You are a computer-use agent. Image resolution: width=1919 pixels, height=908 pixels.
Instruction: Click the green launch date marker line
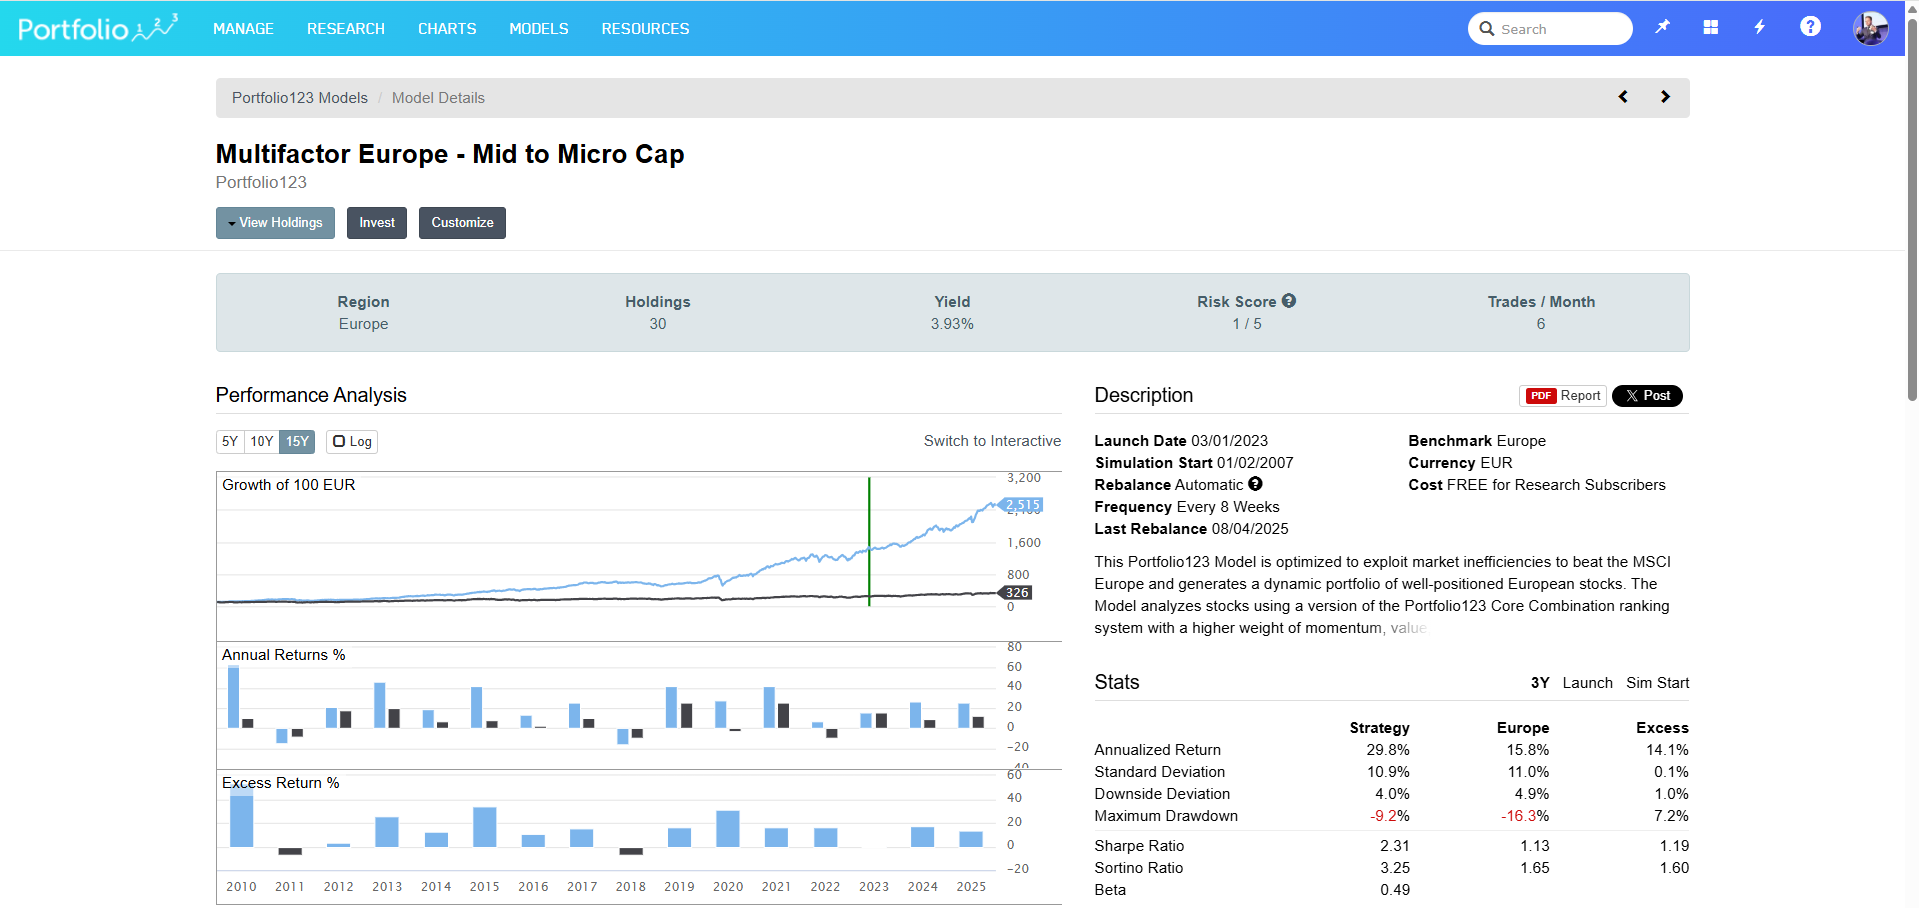(x=869, y=541)
